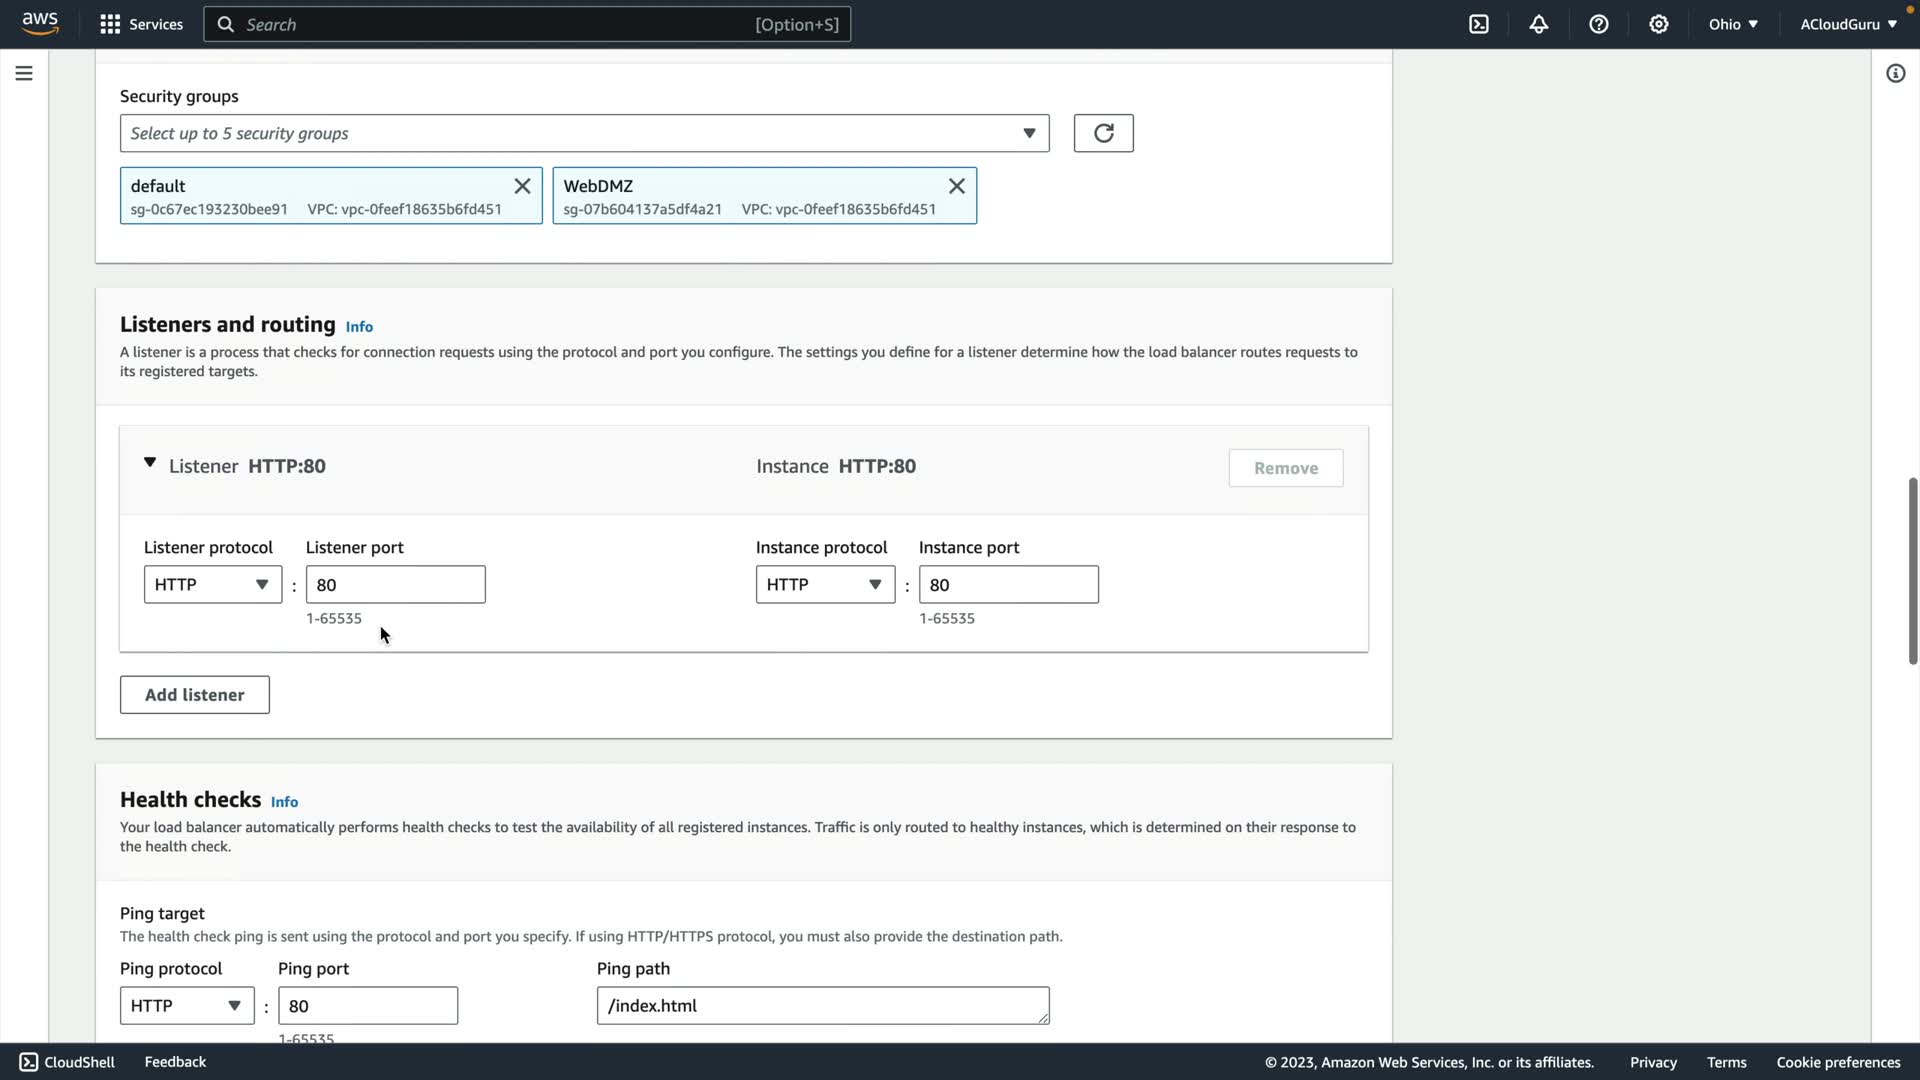Collapse the Listener HTTP:80 section
The image size is (1920, 1080).
click(x=150, y=463)
